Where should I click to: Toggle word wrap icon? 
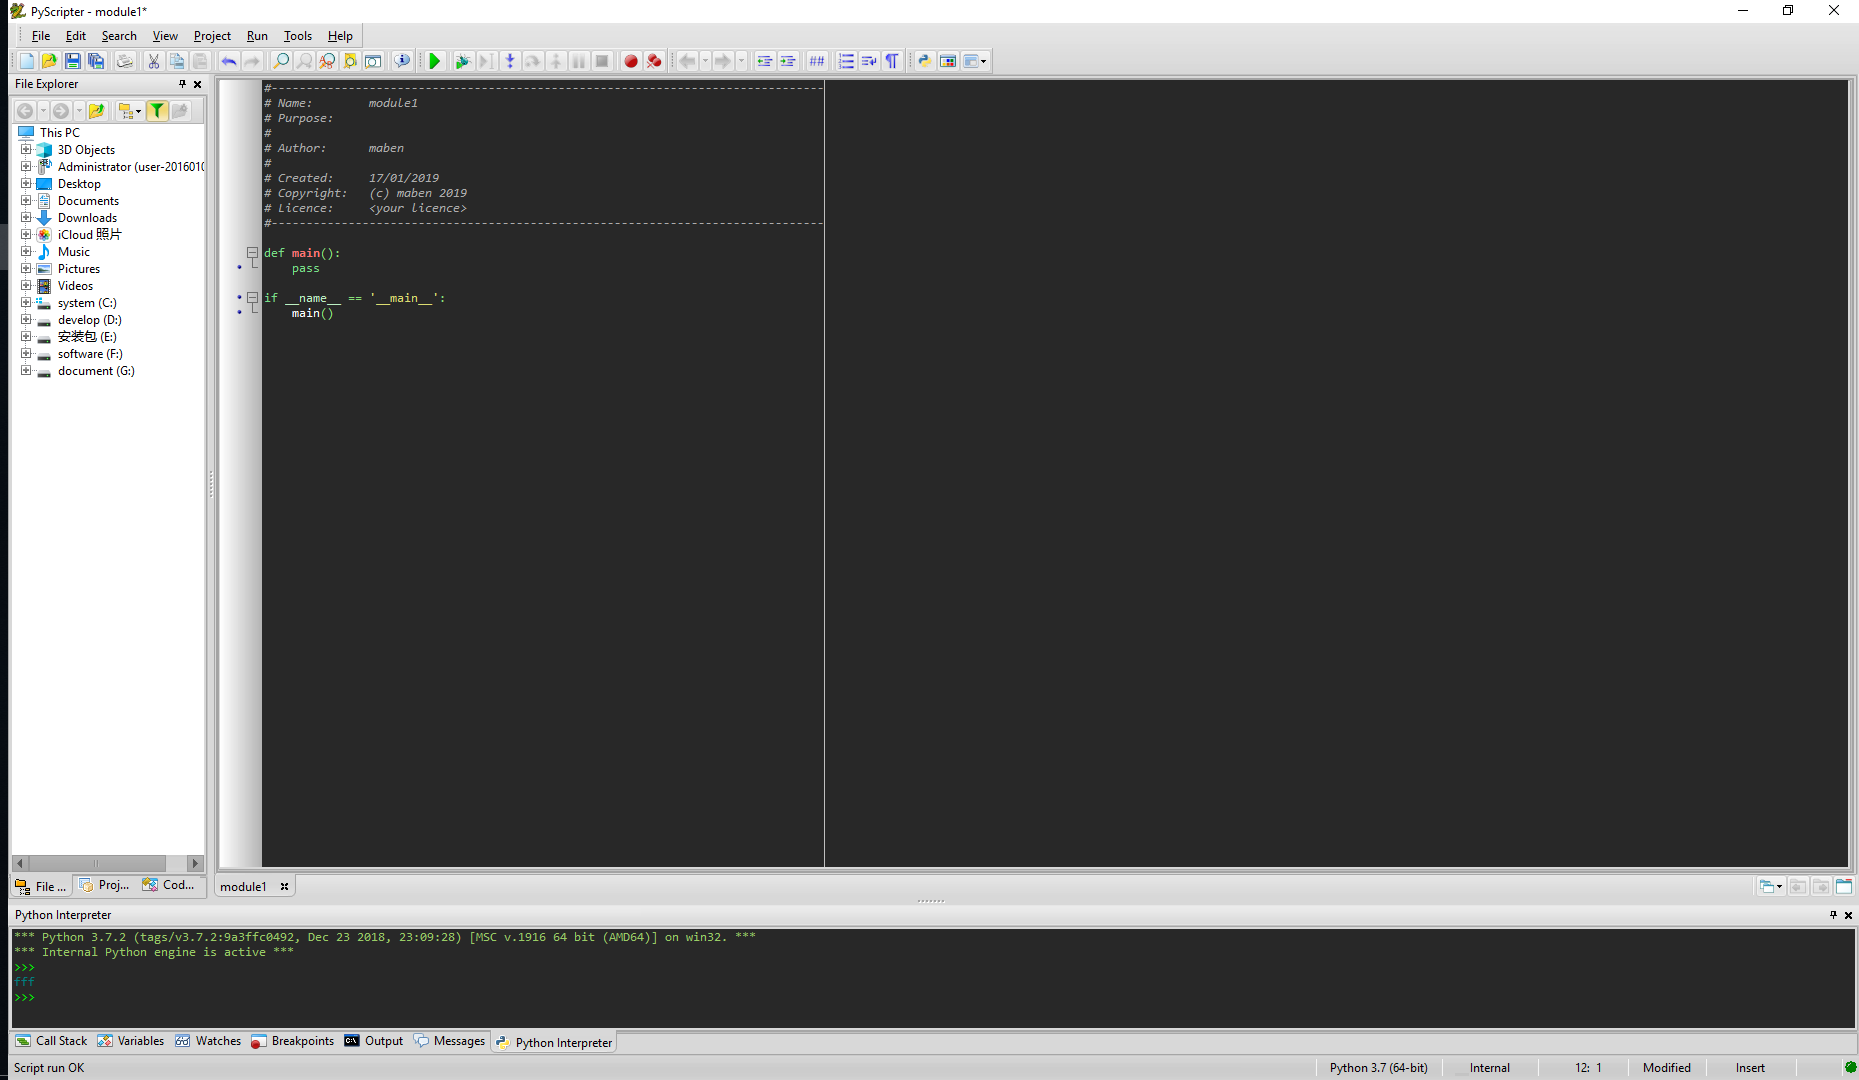click(869, 61)
